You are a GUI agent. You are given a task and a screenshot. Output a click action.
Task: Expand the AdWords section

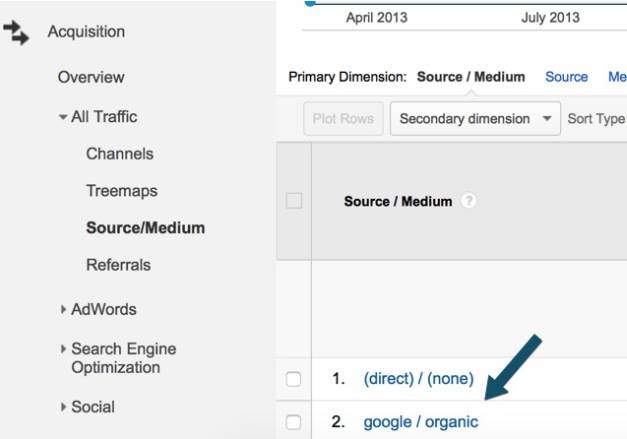point(63,309)
